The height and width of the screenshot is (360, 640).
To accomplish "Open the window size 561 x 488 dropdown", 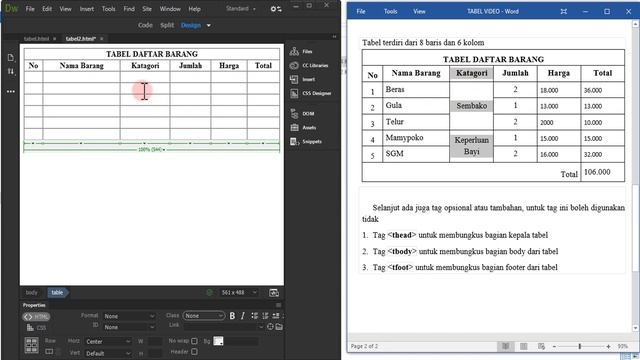I will pyautogui.click(x=239, y=292).
